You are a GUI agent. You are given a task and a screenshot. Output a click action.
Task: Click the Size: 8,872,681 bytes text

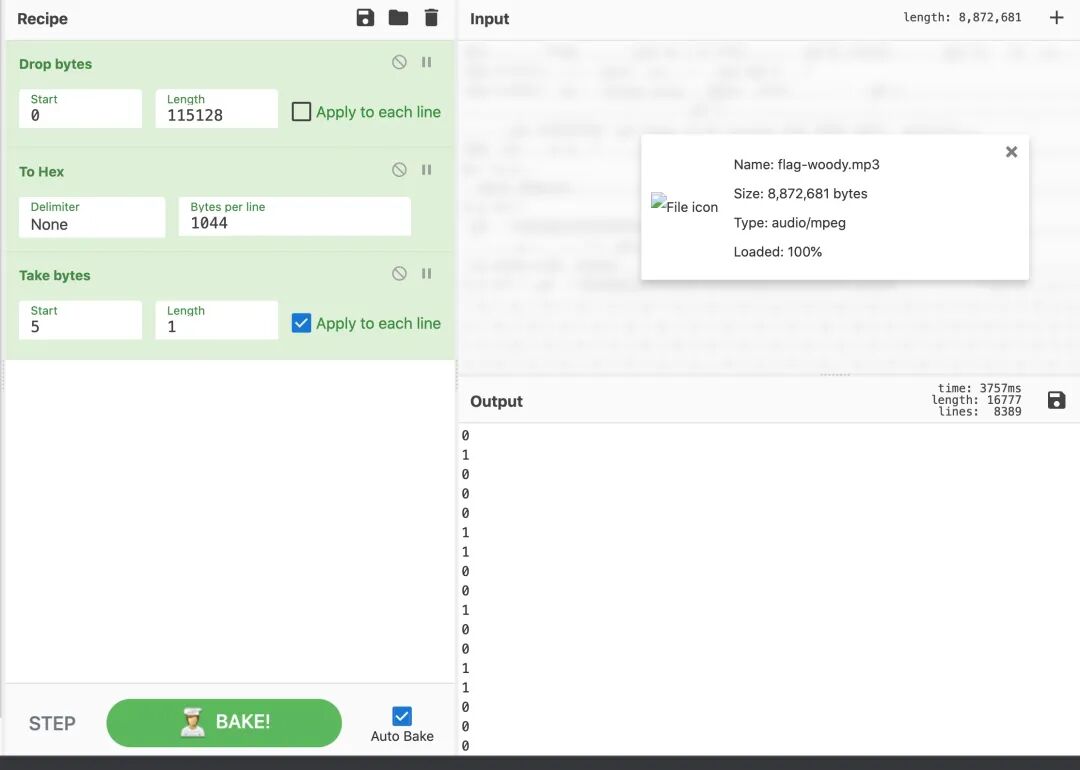(800, 194)
